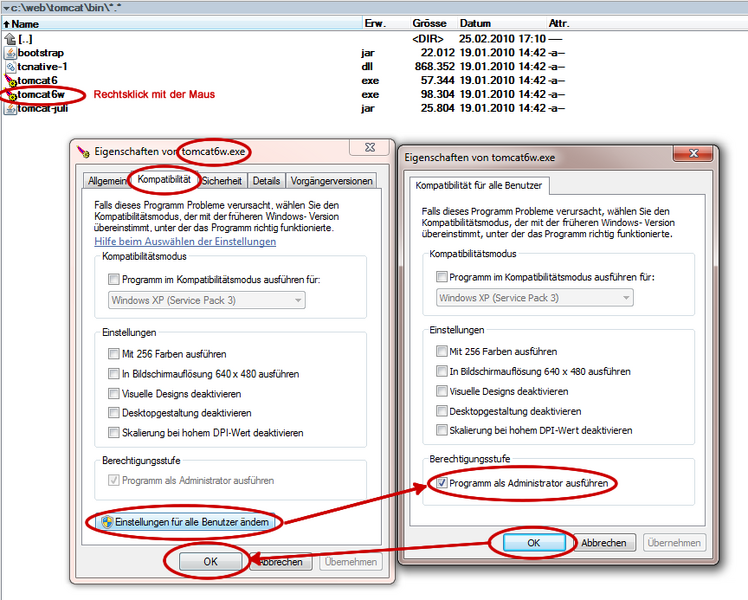Select the tomcat-juli file name

pos(43,108)
